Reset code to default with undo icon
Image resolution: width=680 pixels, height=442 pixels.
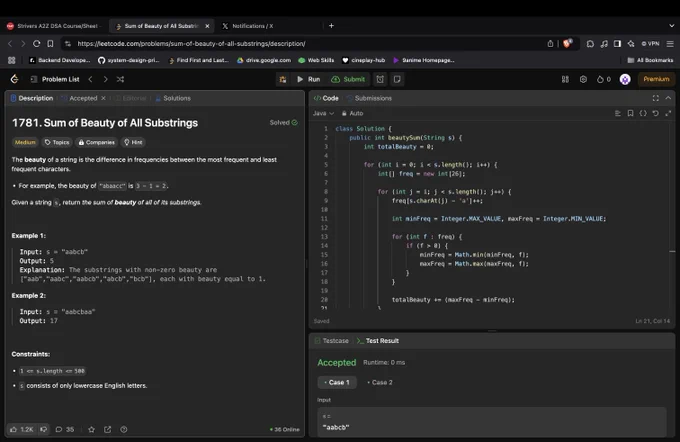pos(655,113)
